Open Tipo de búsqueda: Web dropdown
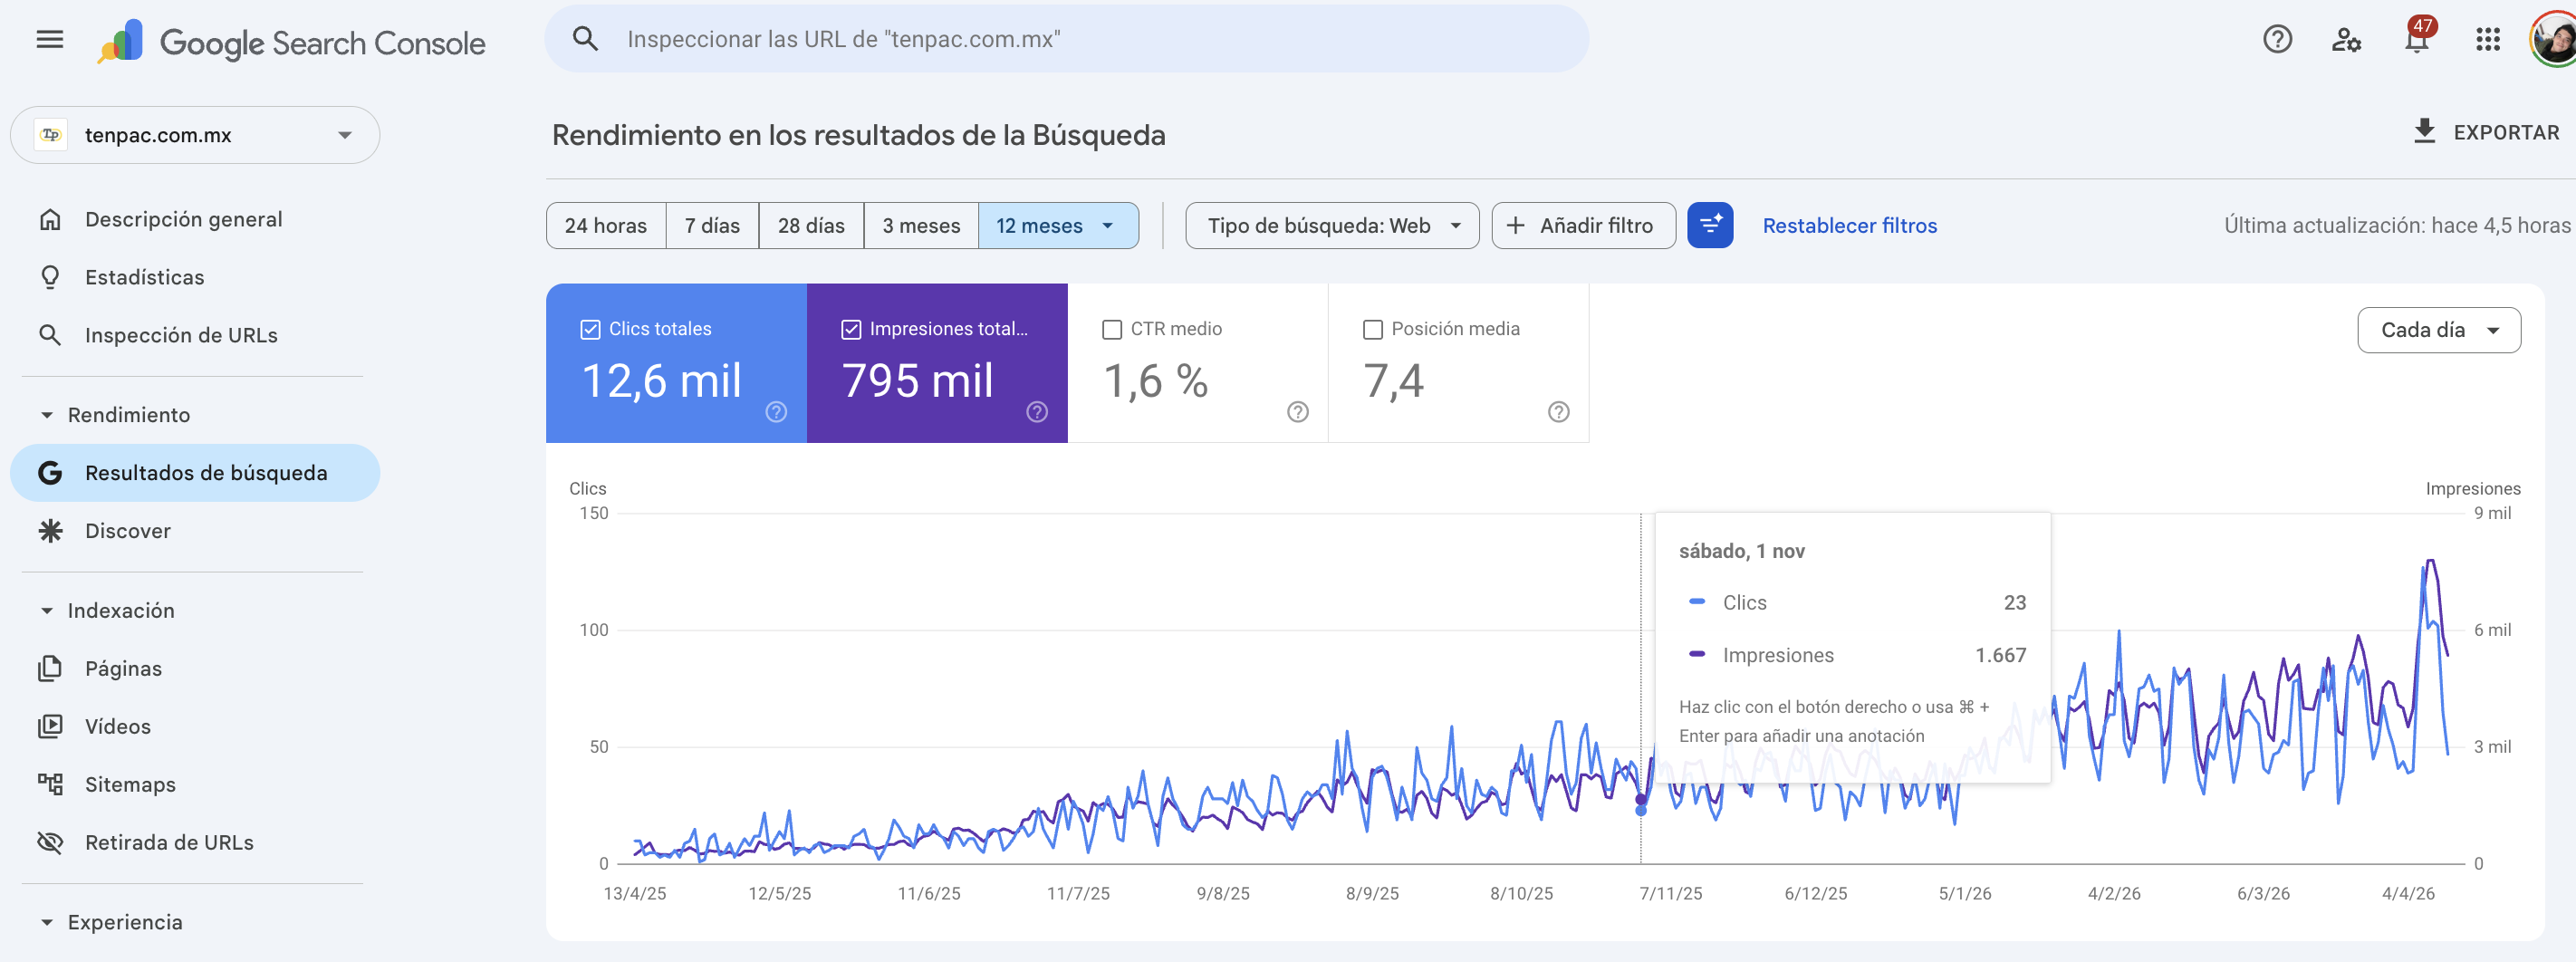Image resolution: width=2576 pixels, height=962 pixels. [1332, 225]
